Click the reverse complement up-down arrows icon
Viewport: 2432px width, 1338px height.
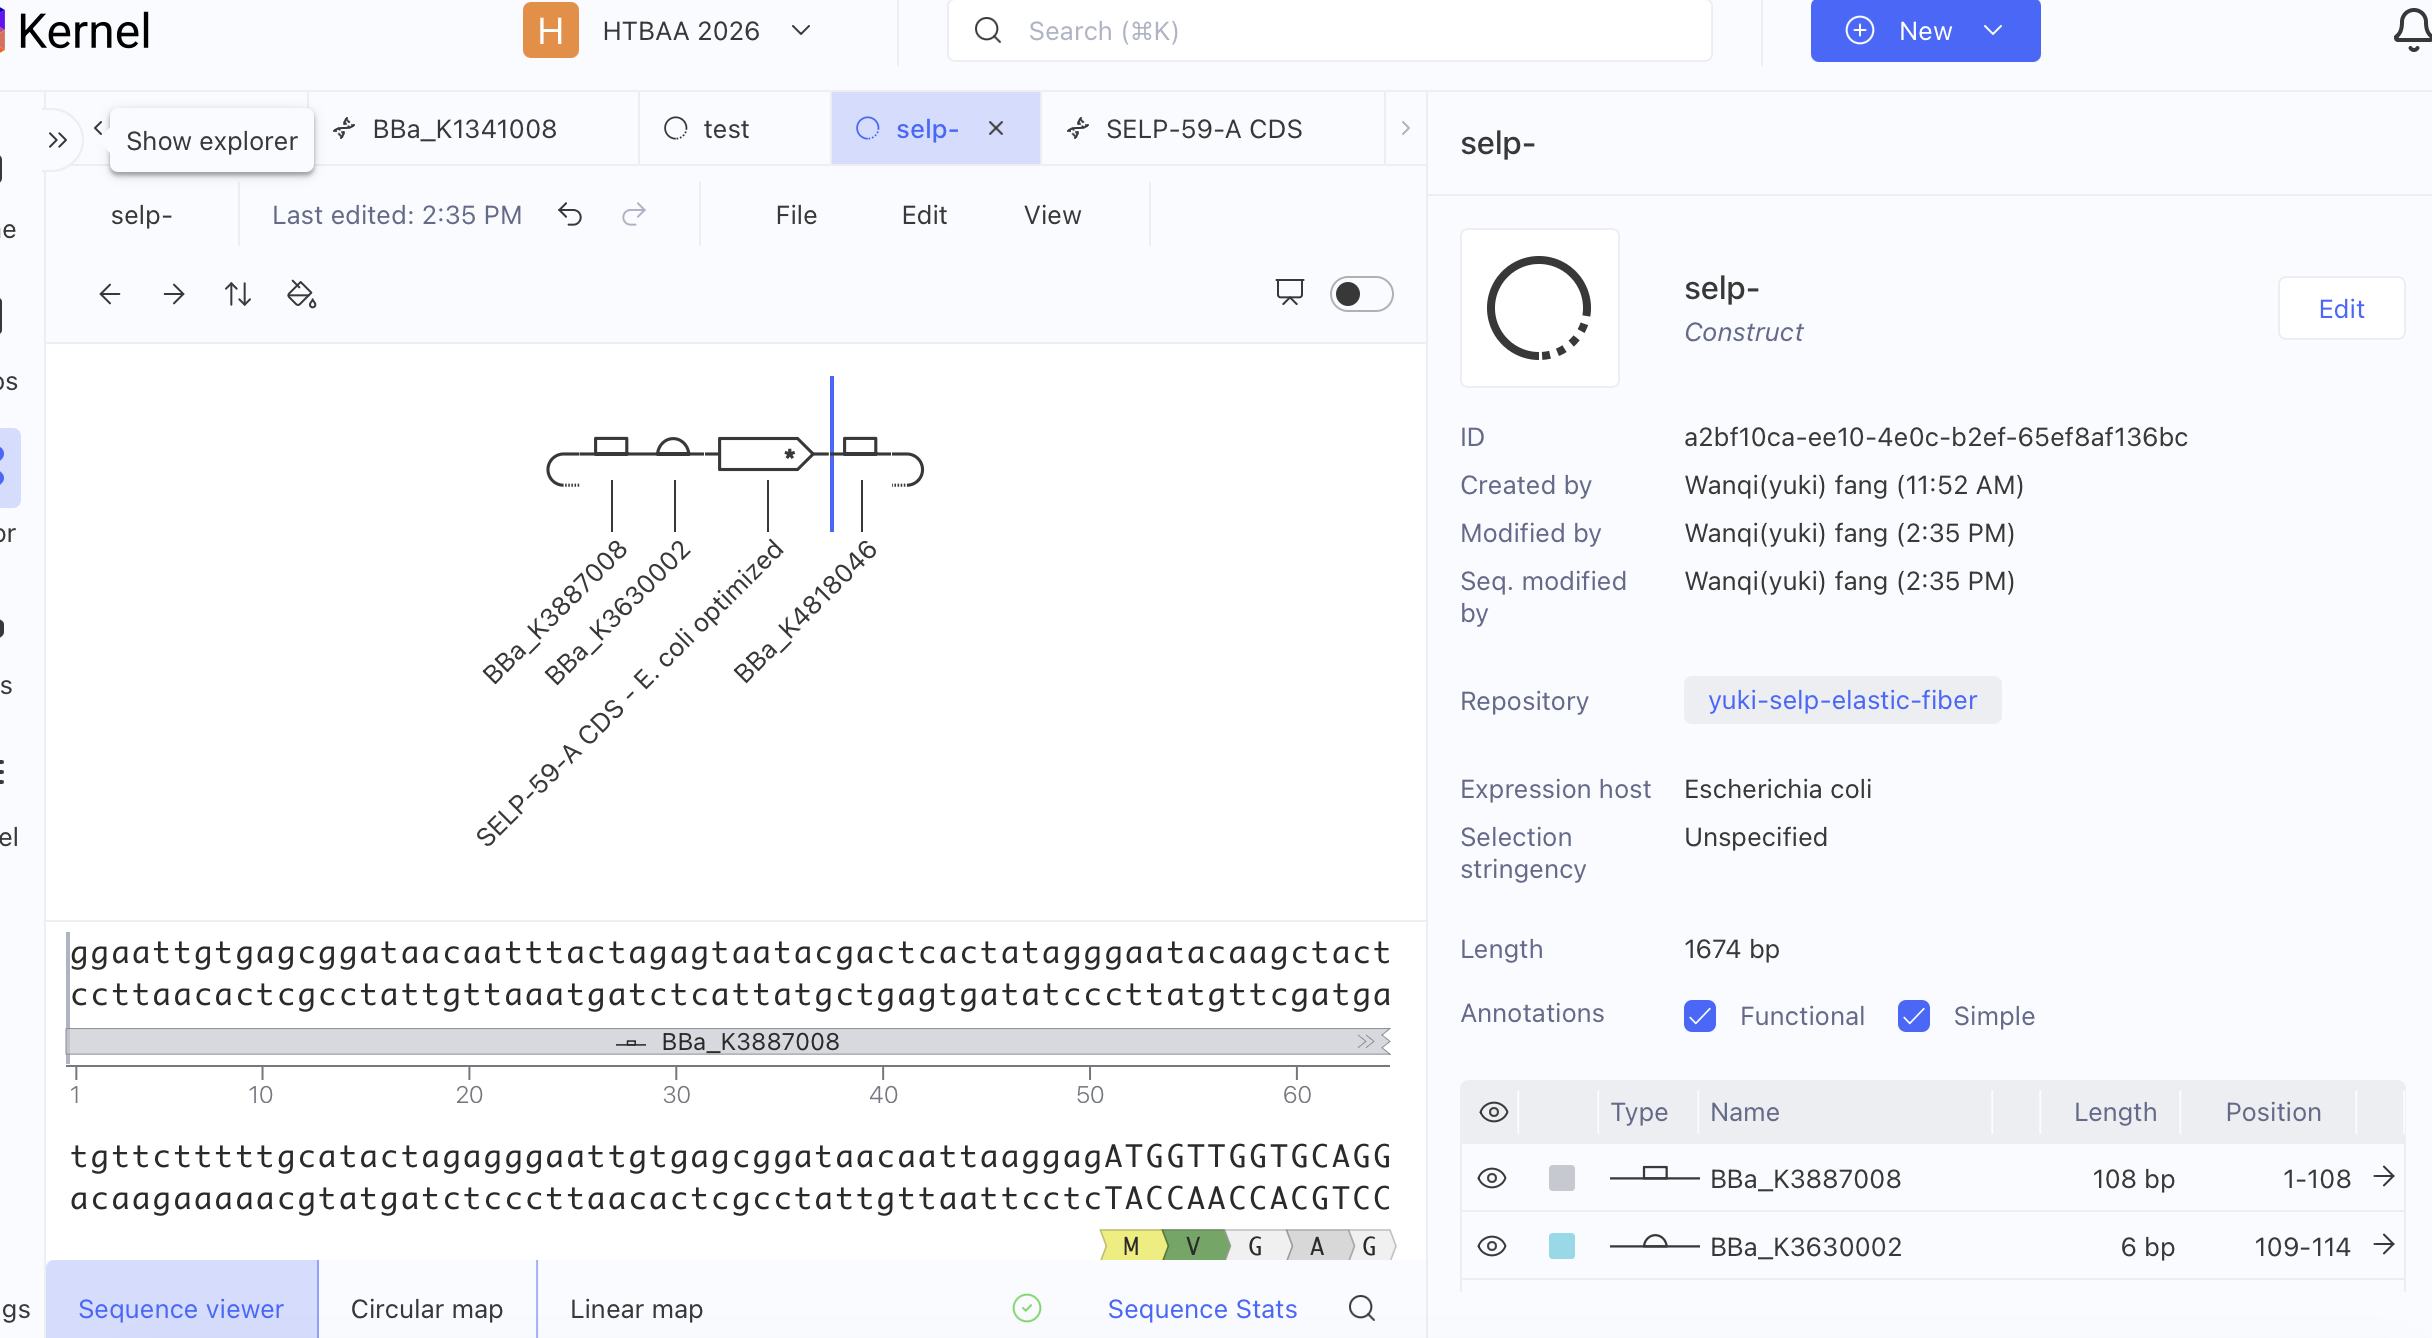click(238, 294)
